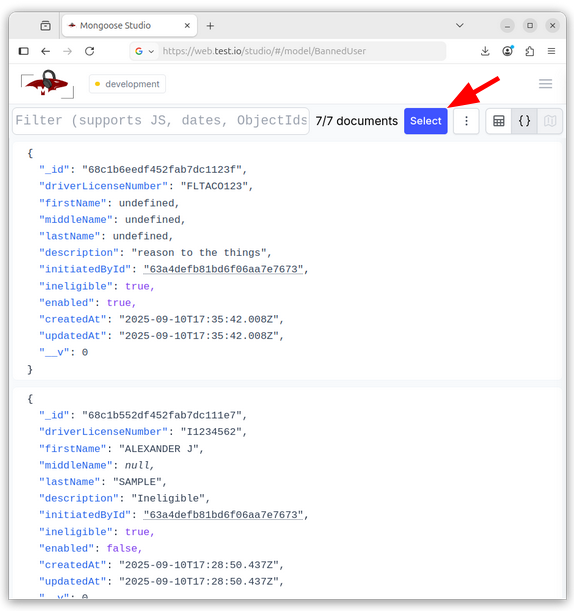
Task: Click the blue Select button
Action: pos(426,121)
